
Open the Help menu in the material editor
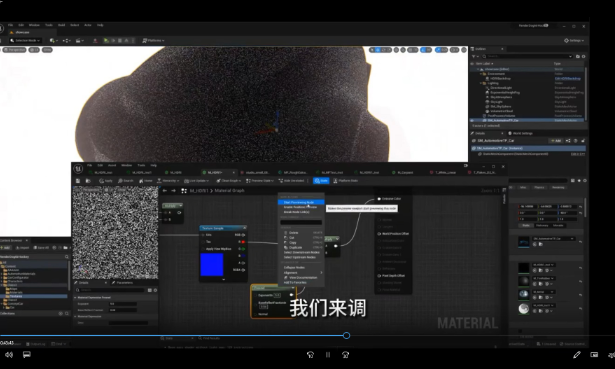153,165
